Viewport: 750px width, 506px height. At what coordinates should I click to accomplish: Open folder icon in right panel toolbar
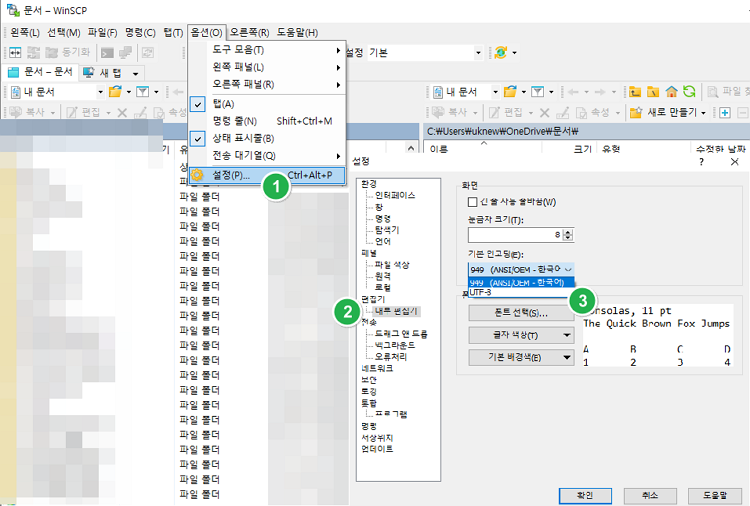510,91
